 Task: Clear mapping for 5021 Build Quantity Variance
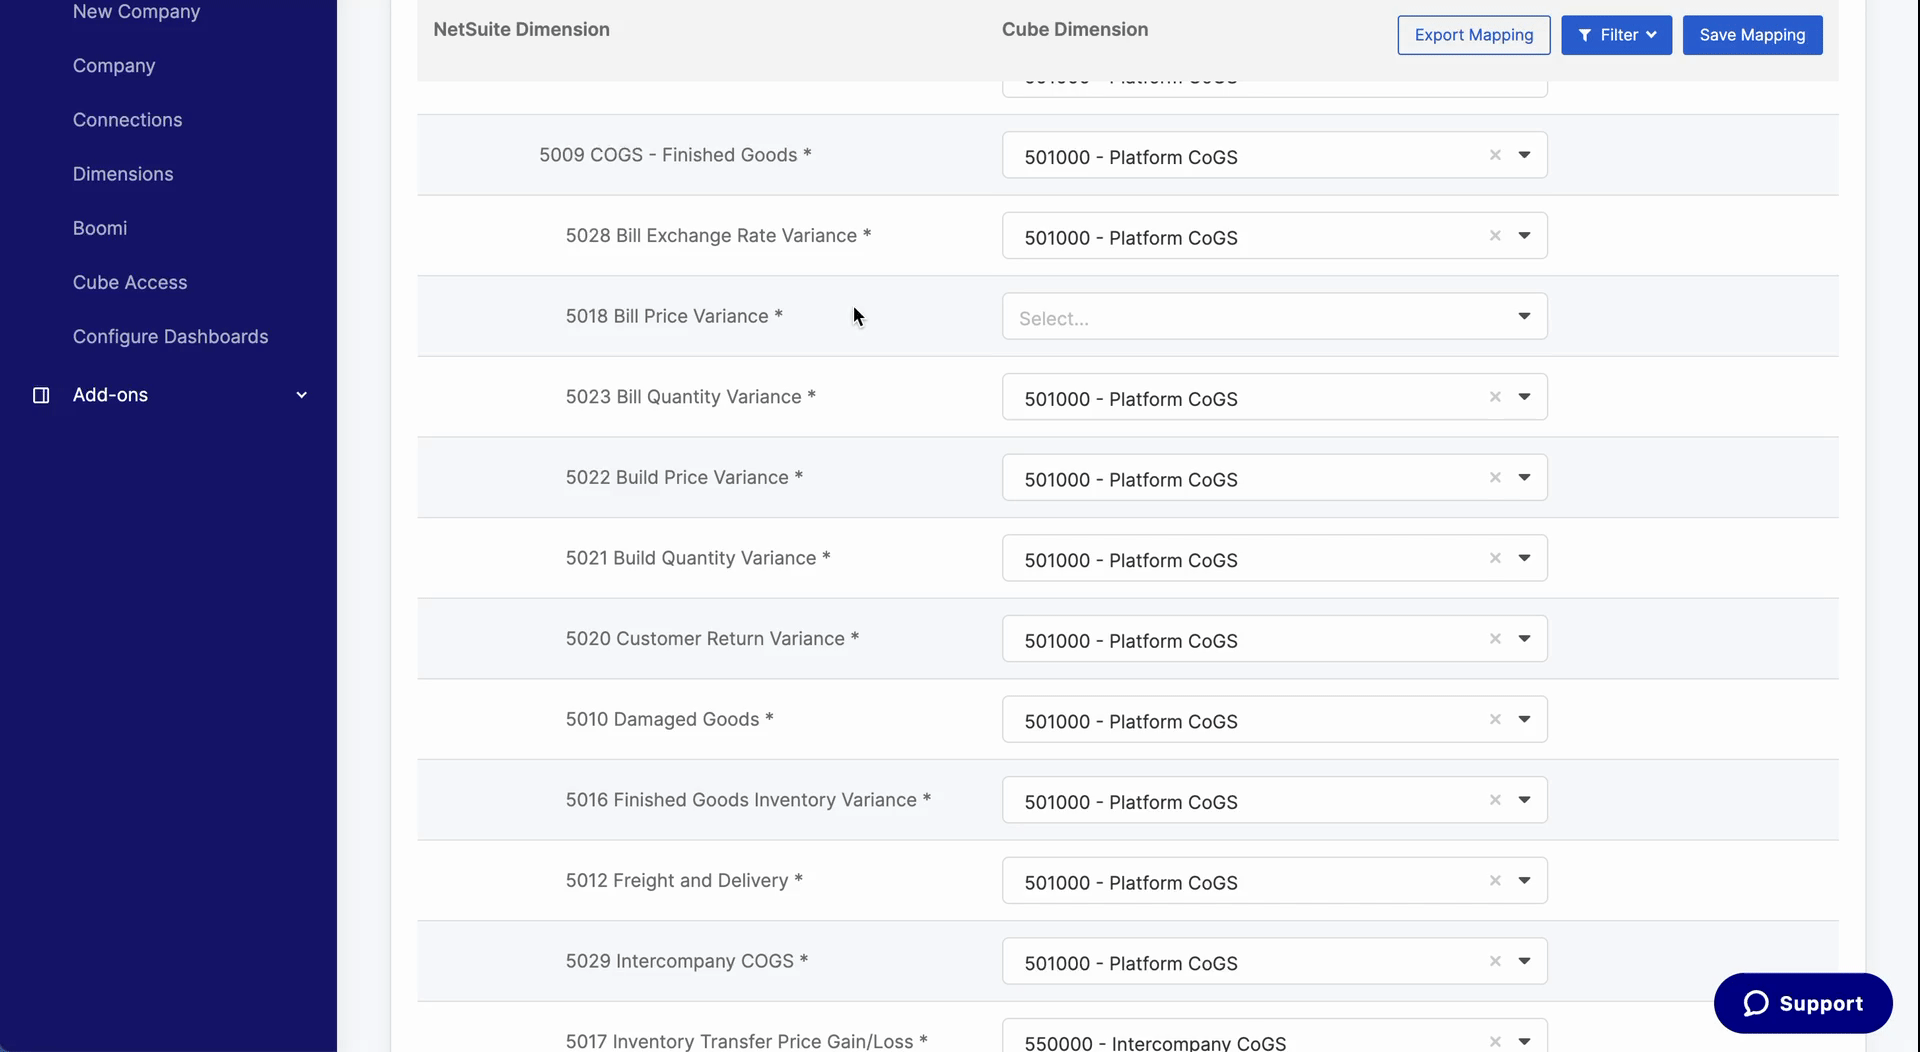[x=1495, y=558]
